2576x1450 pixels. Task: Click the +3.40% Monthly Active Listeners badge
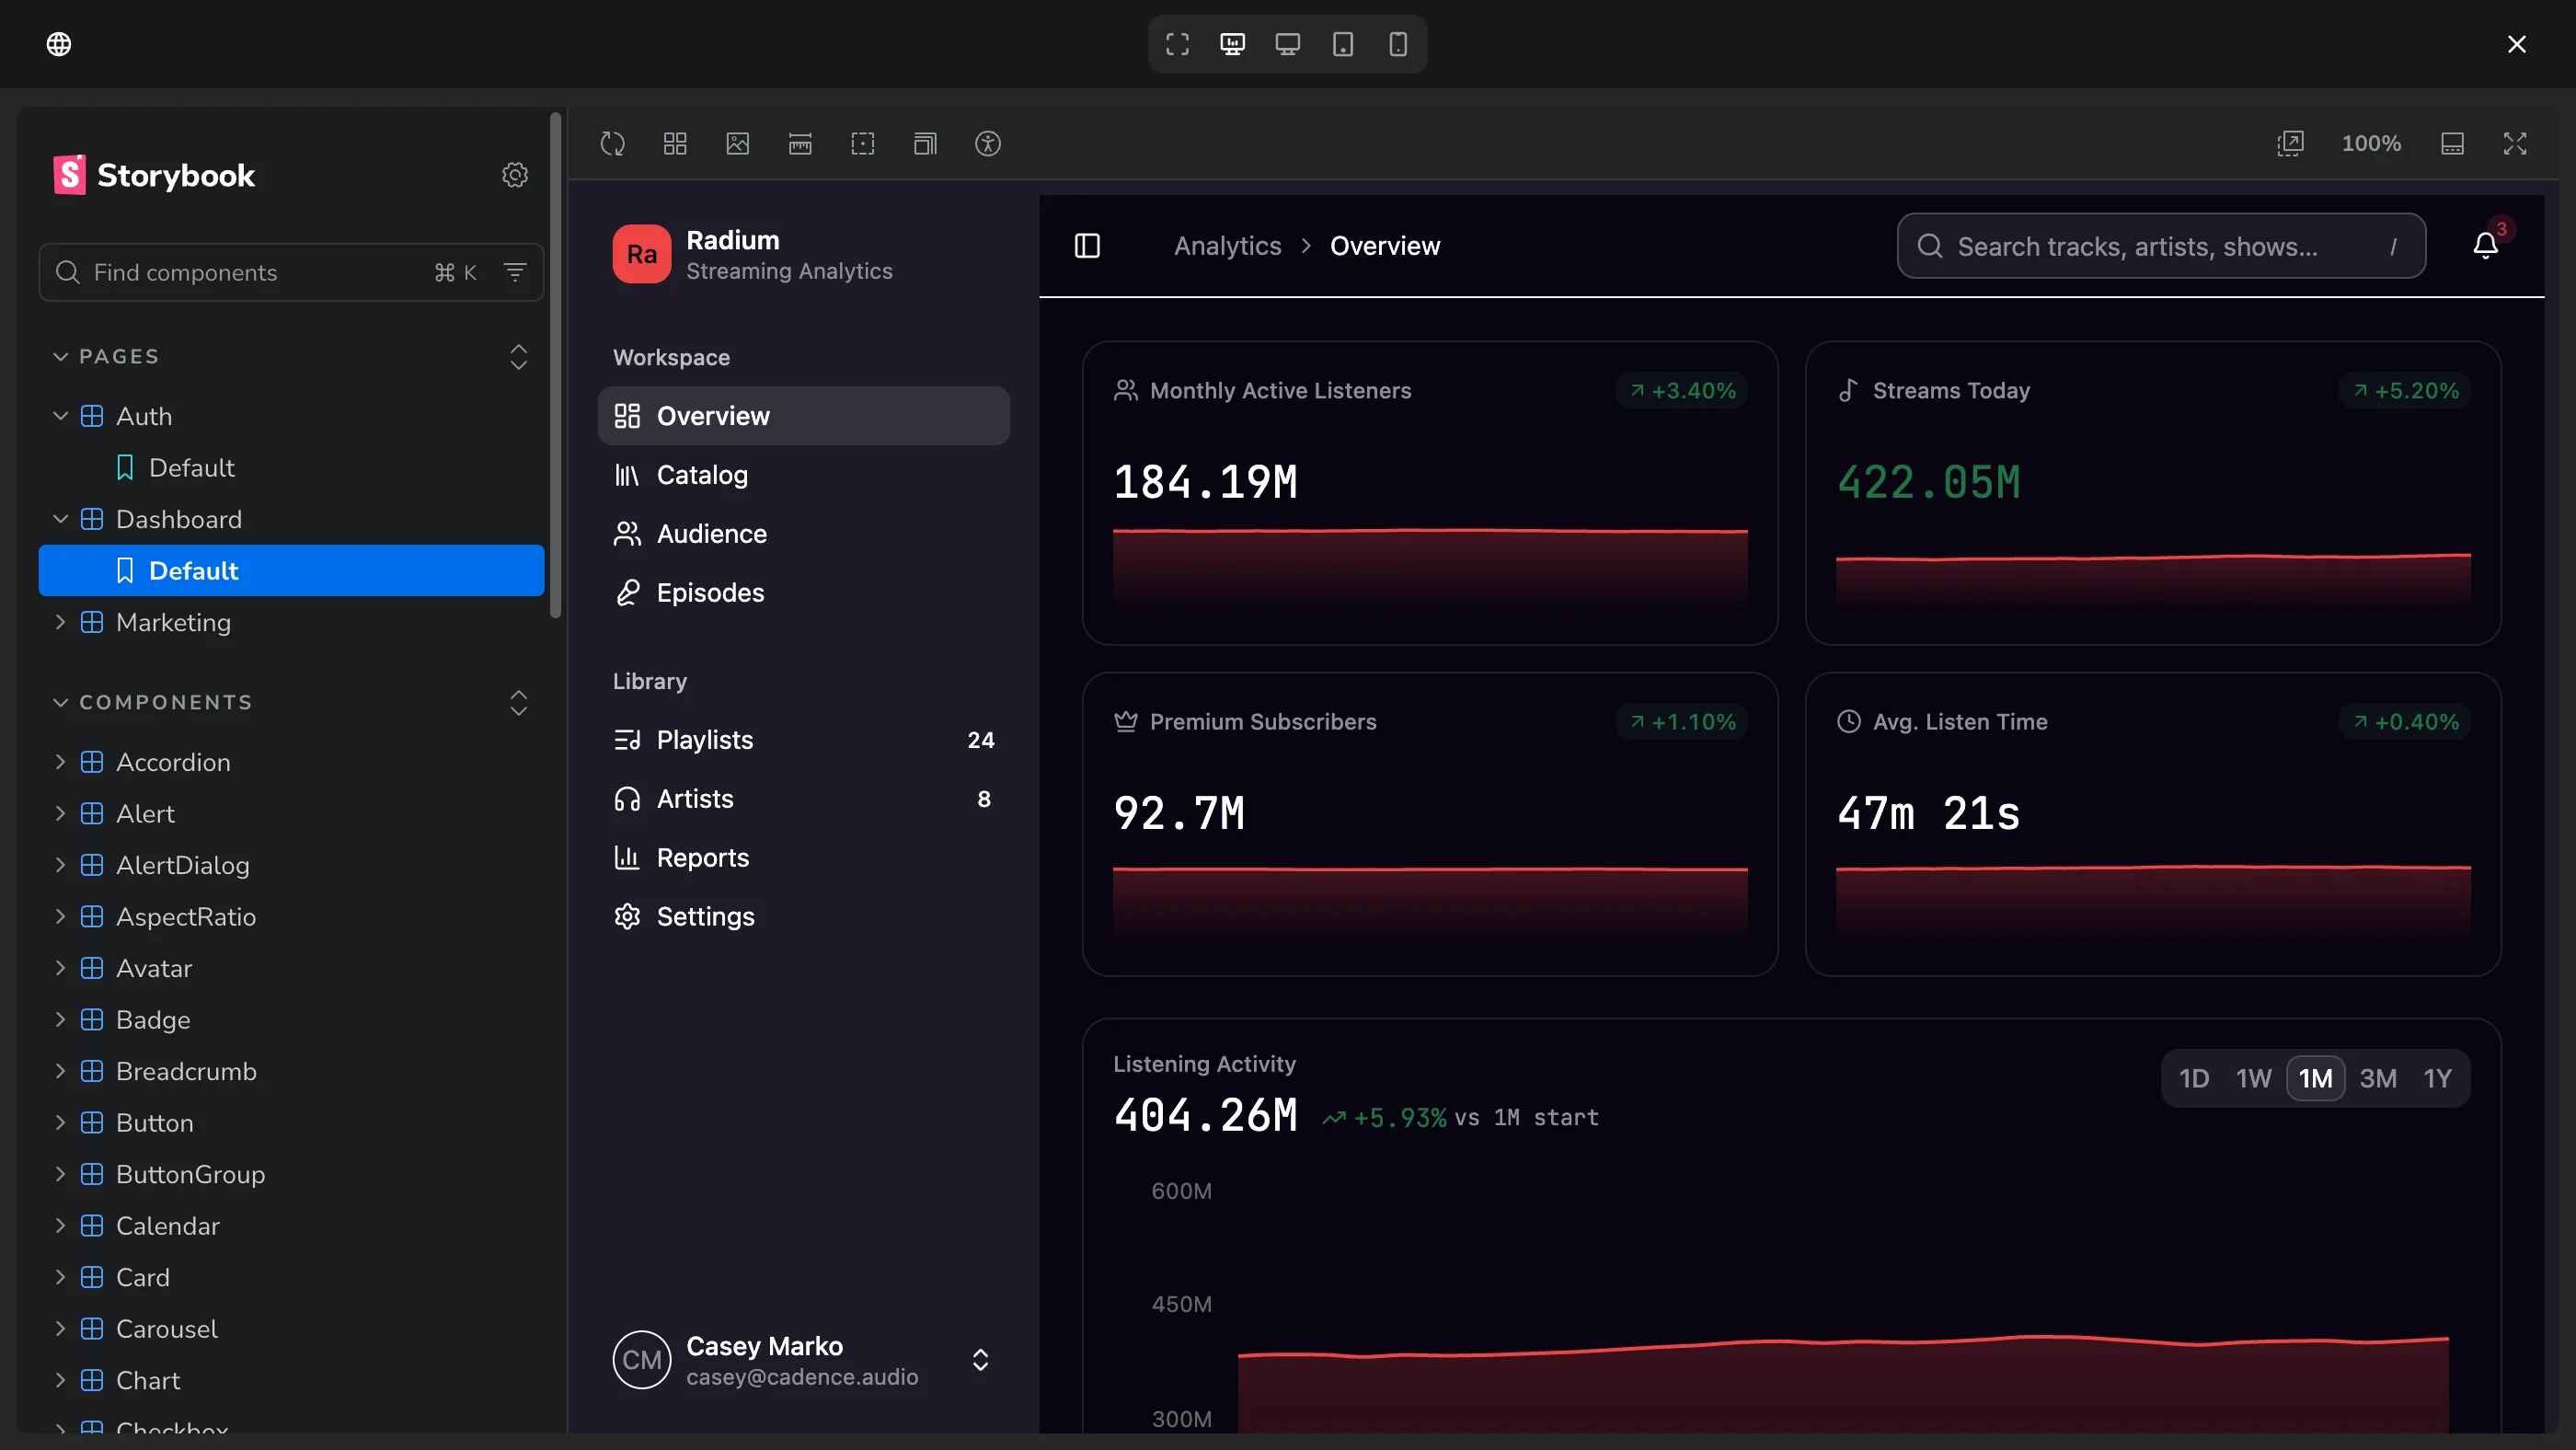click(x=1683, y=391)
